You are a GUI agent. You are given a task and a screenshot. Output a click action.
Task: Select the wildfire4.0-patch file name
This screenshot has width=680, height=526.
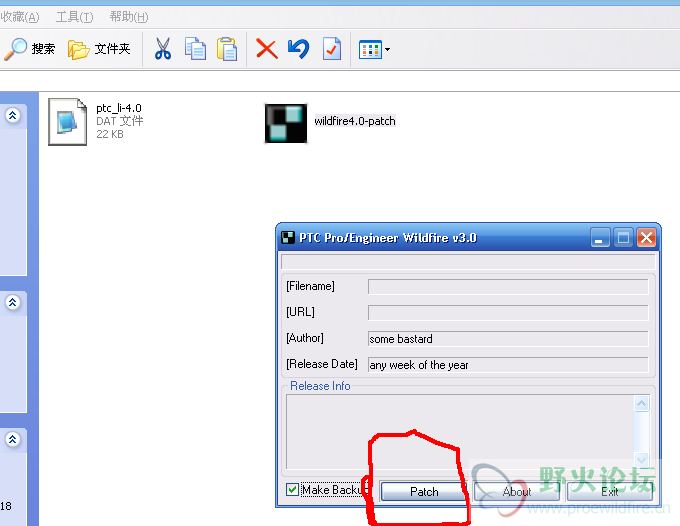pyautogui.click(x=355, y=121)
